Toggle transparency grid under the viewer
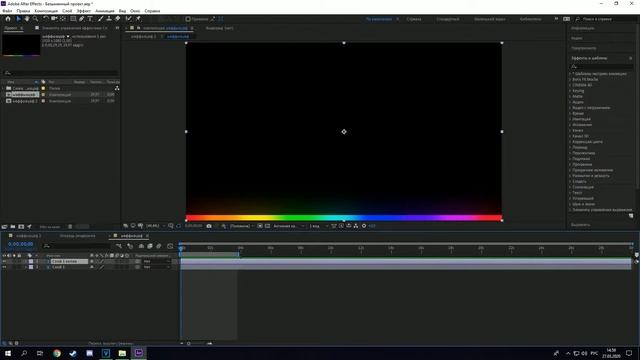The image size is (640, 360). pyautogui.click(x=267, y=226)
